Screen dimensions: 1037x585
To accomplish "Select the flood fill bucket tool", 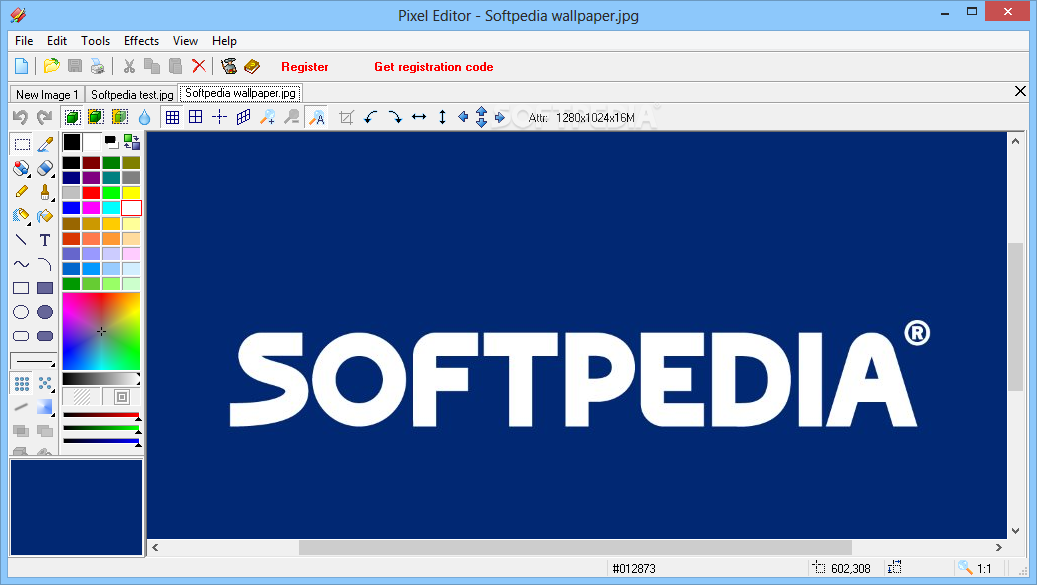I will click(x=45, y=215).
